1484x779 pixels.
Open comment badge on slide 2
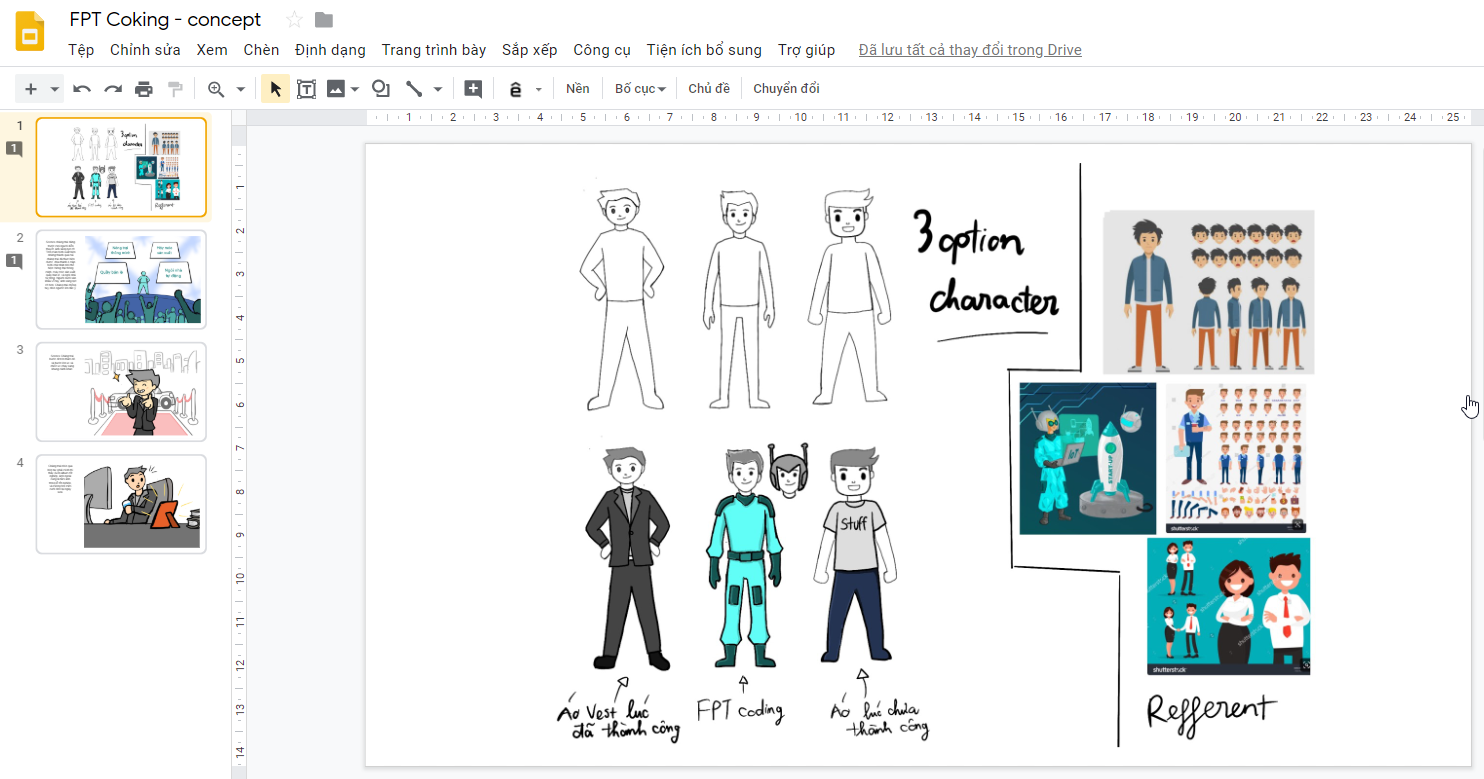coord(15,262)
